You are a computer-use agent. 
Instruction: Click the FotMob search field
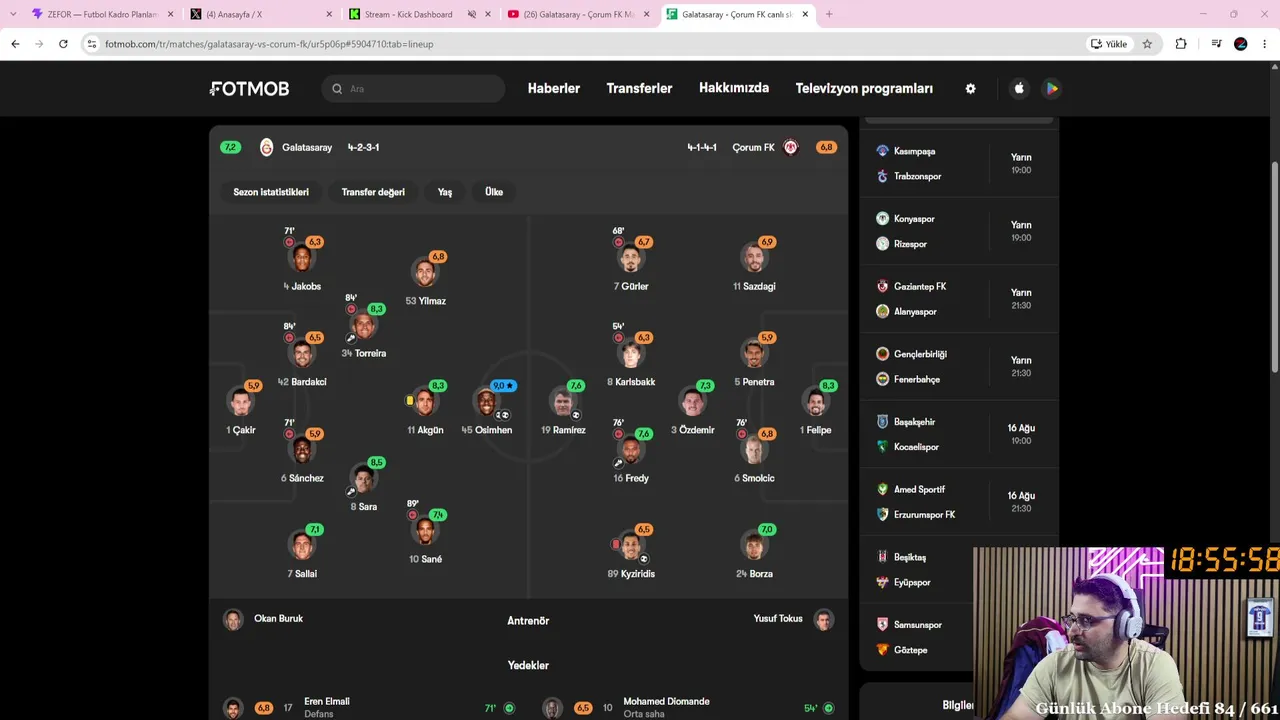tap(413, 89)
